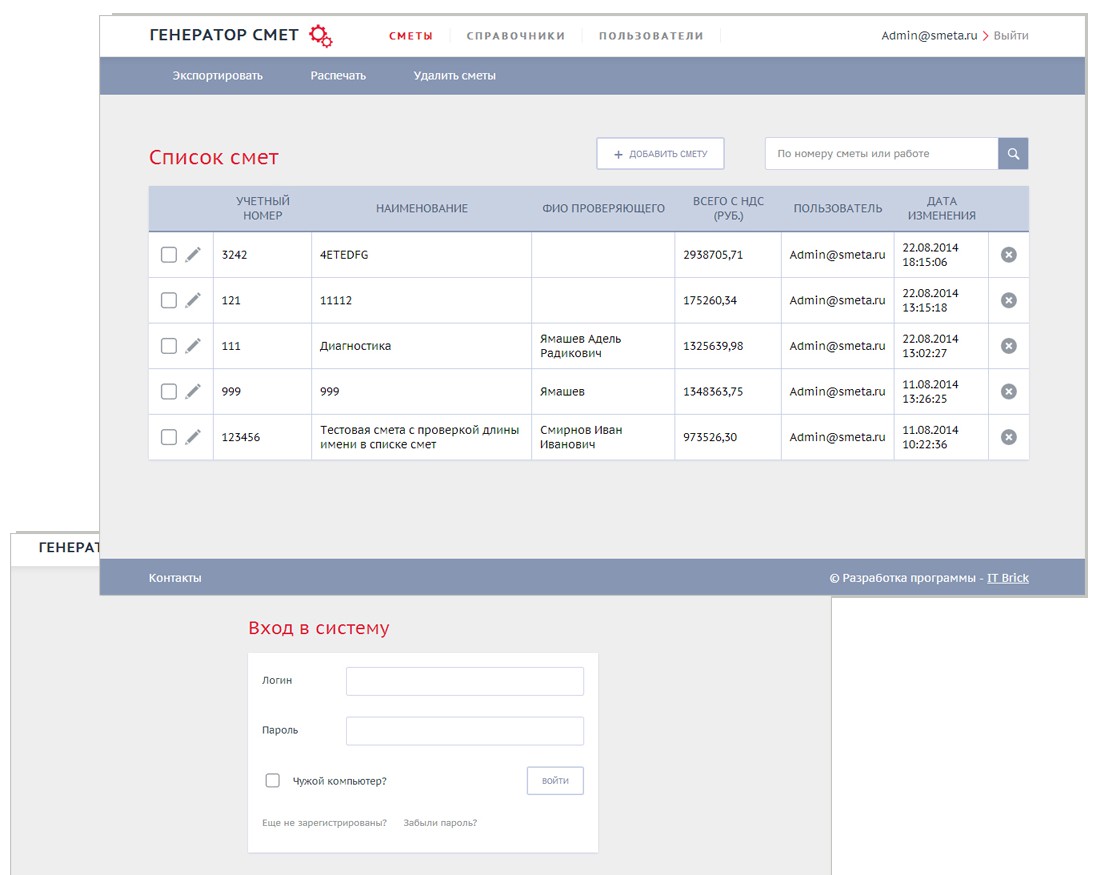Click Экспортировать in the toolbar

point(217,76)
